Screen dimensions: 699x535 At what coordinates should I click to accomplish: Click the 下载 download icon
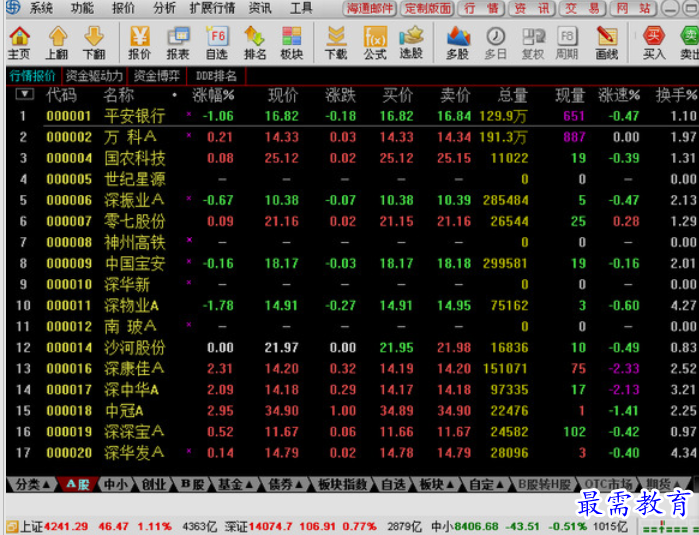coord(336,43)
